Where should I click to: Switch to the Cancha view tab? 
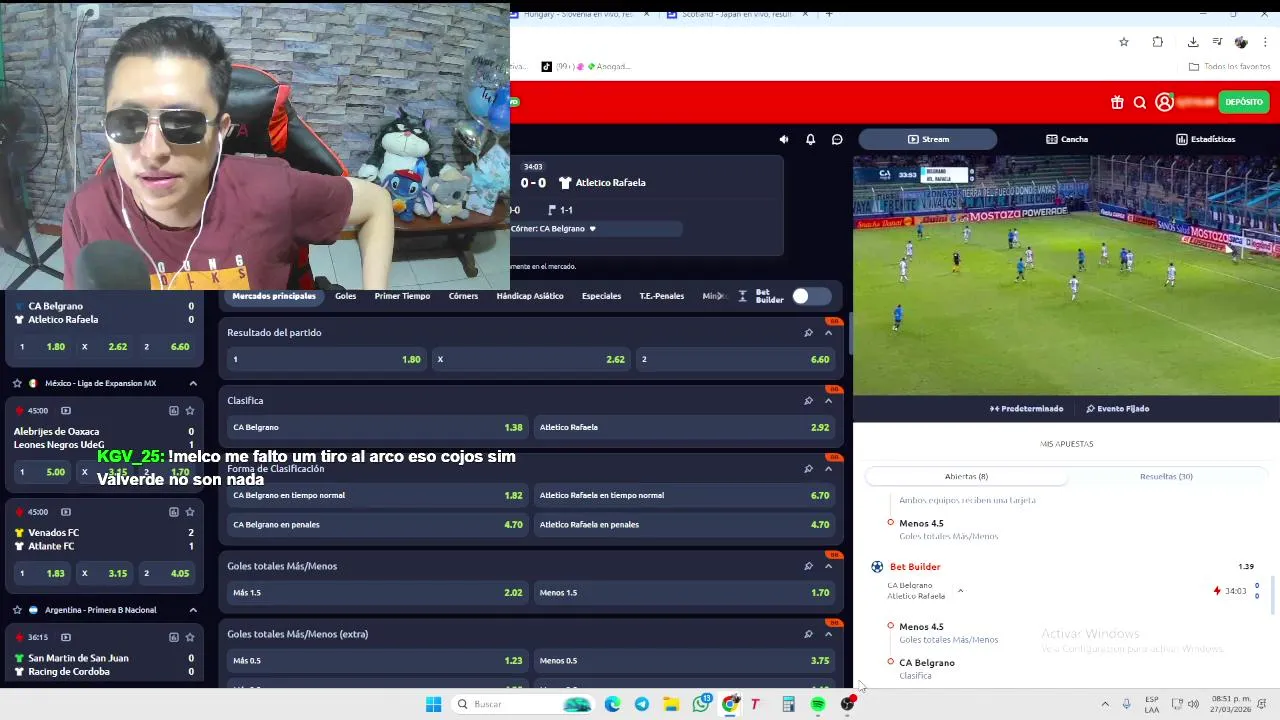[1067, 139]
